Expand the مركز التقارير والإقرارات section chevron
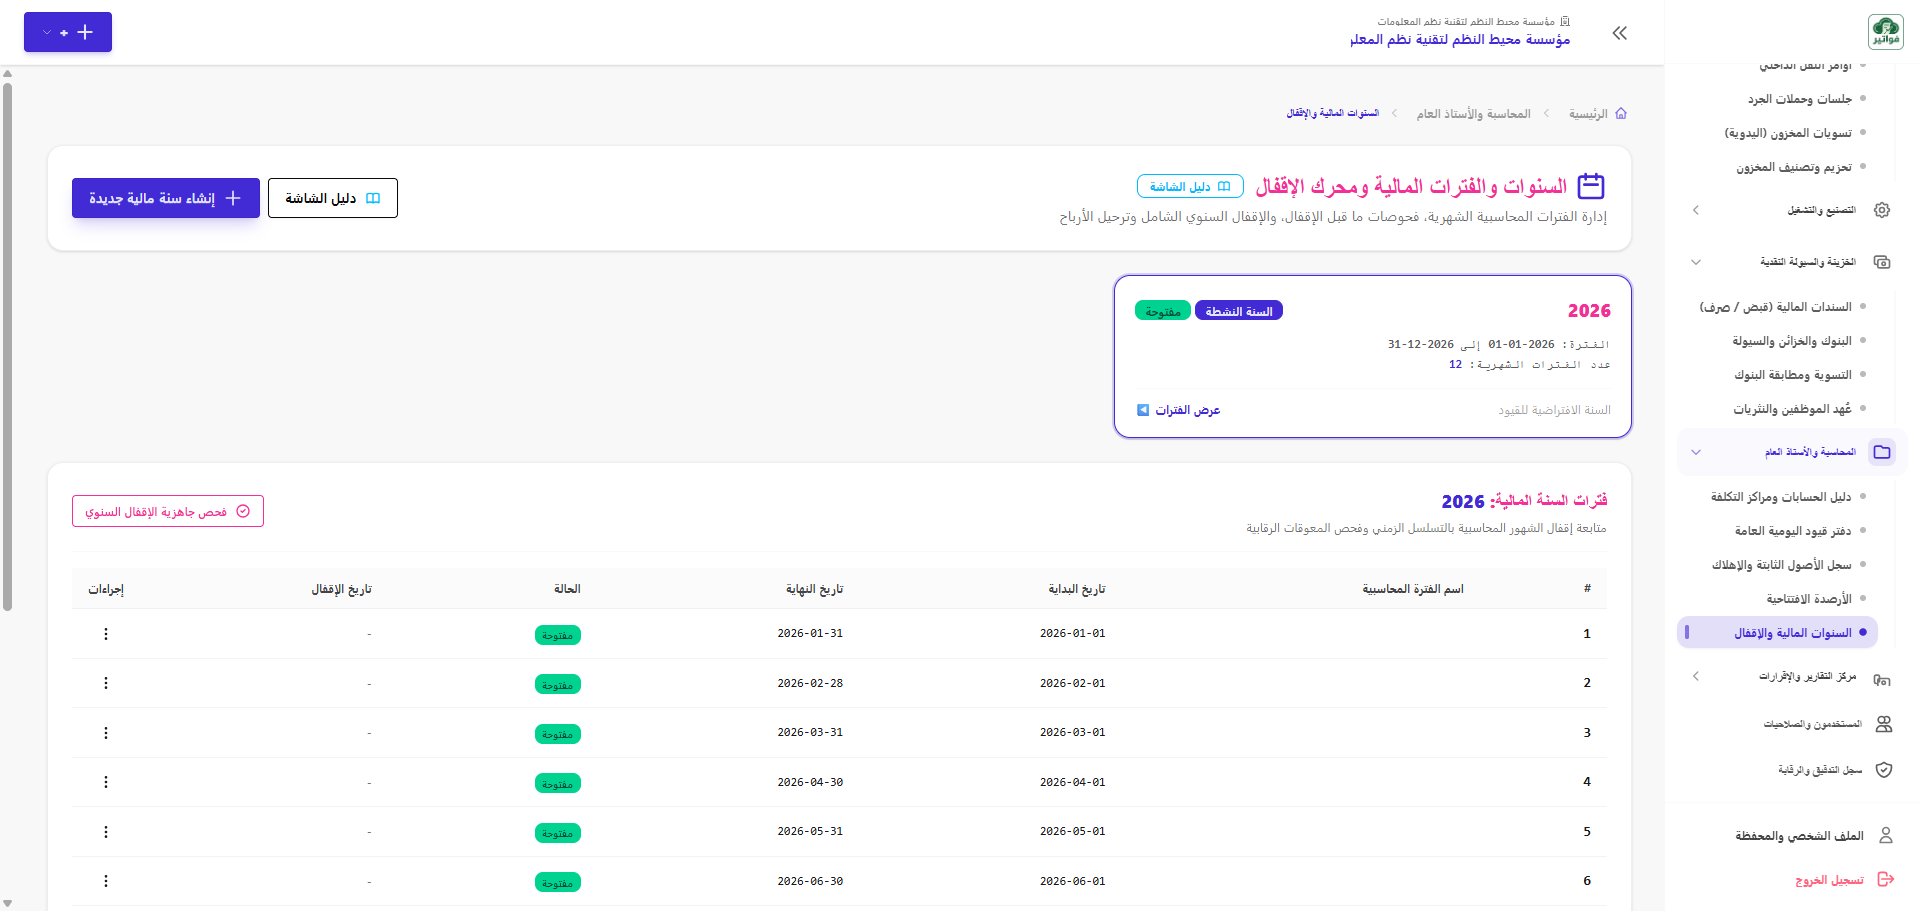Viewport: 1920px width, 911px height. click(1696, 677)
